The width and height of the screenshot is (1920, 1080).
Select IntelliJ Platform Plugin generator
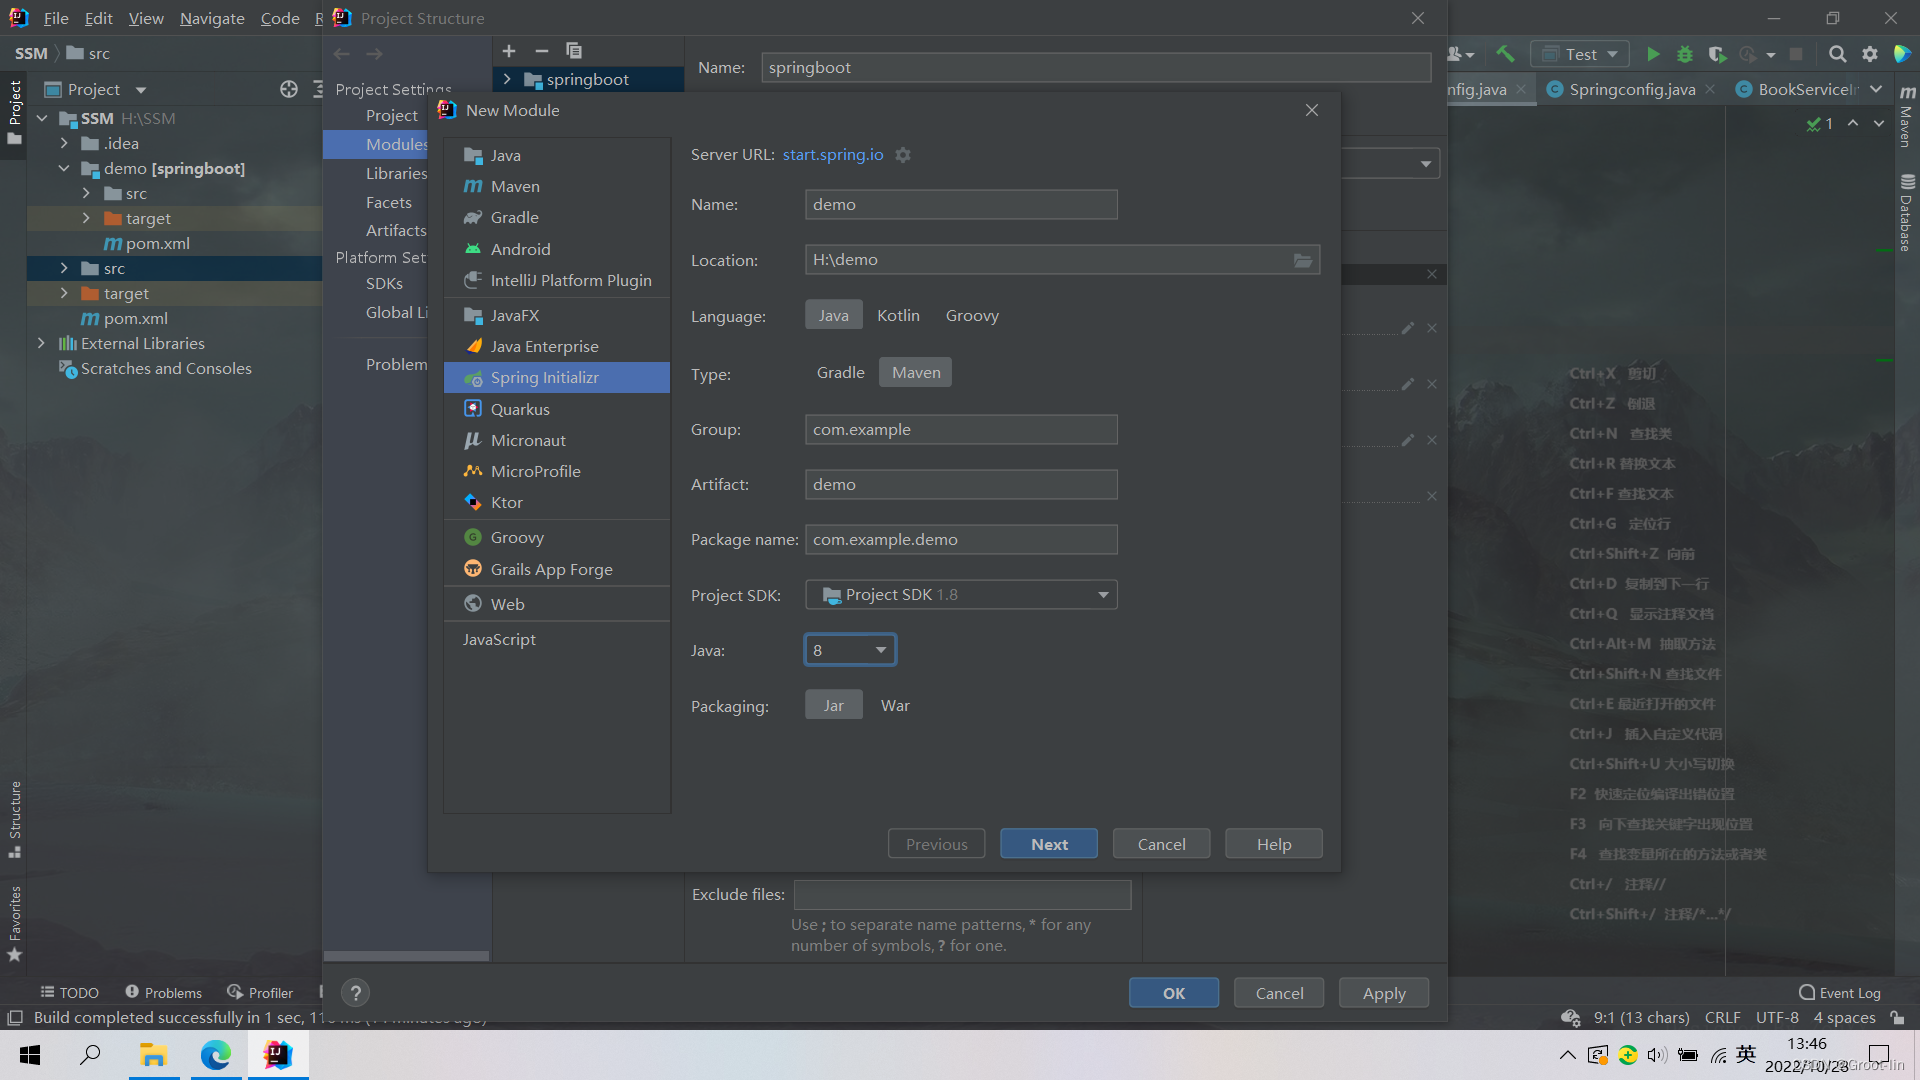556,280
